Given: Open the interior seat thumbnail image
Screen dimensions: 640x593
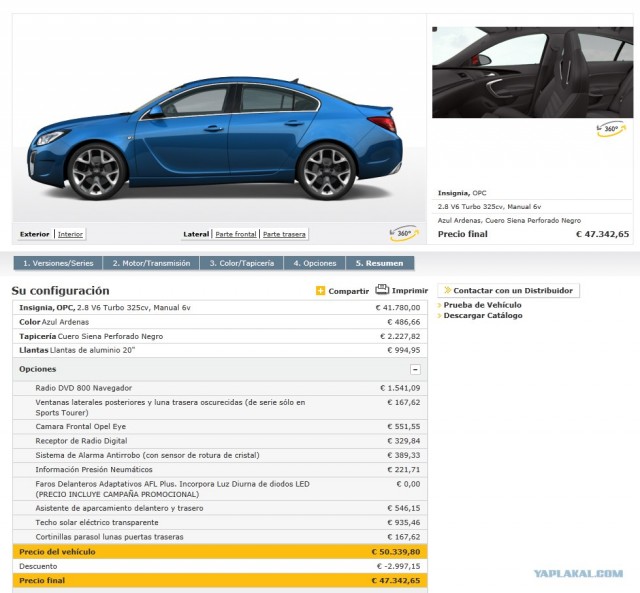Looking at the screenshot, I should coord(533,73).
